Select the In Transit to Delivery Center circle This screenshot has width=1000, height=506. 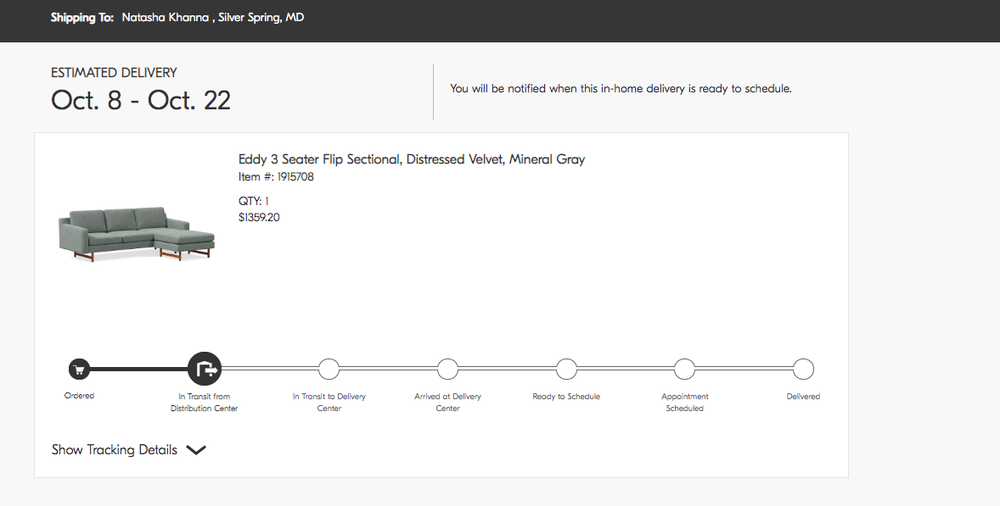329,369
